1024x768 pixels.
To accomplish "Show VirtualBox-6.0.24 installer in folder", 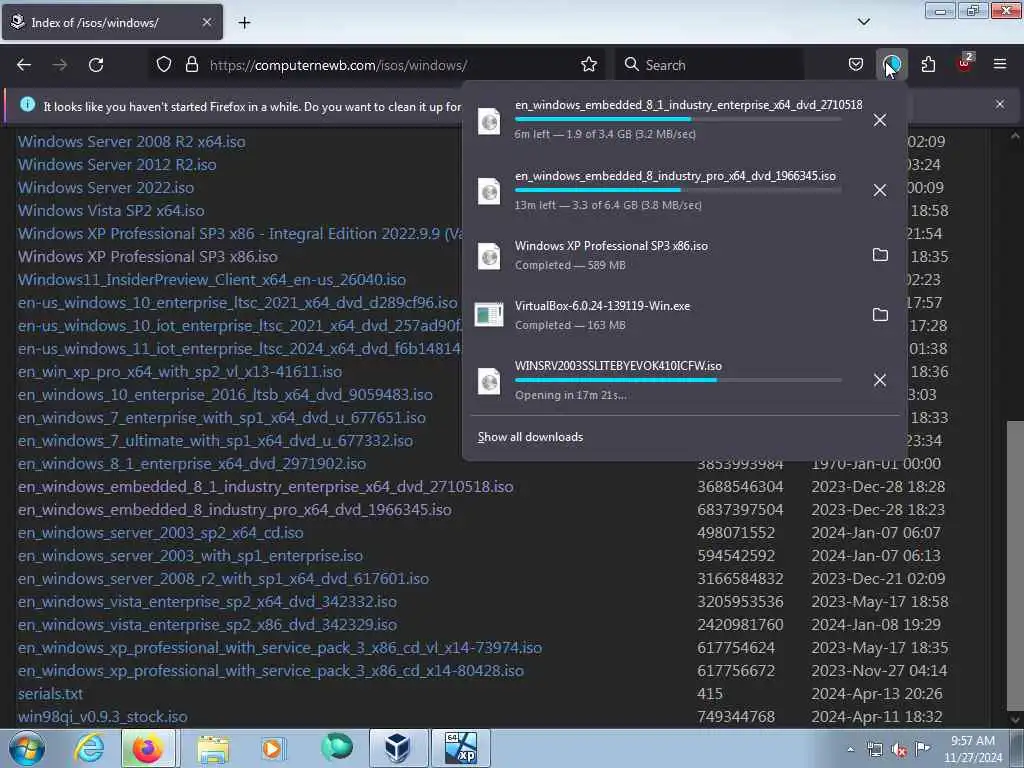I will pos(880,315).
